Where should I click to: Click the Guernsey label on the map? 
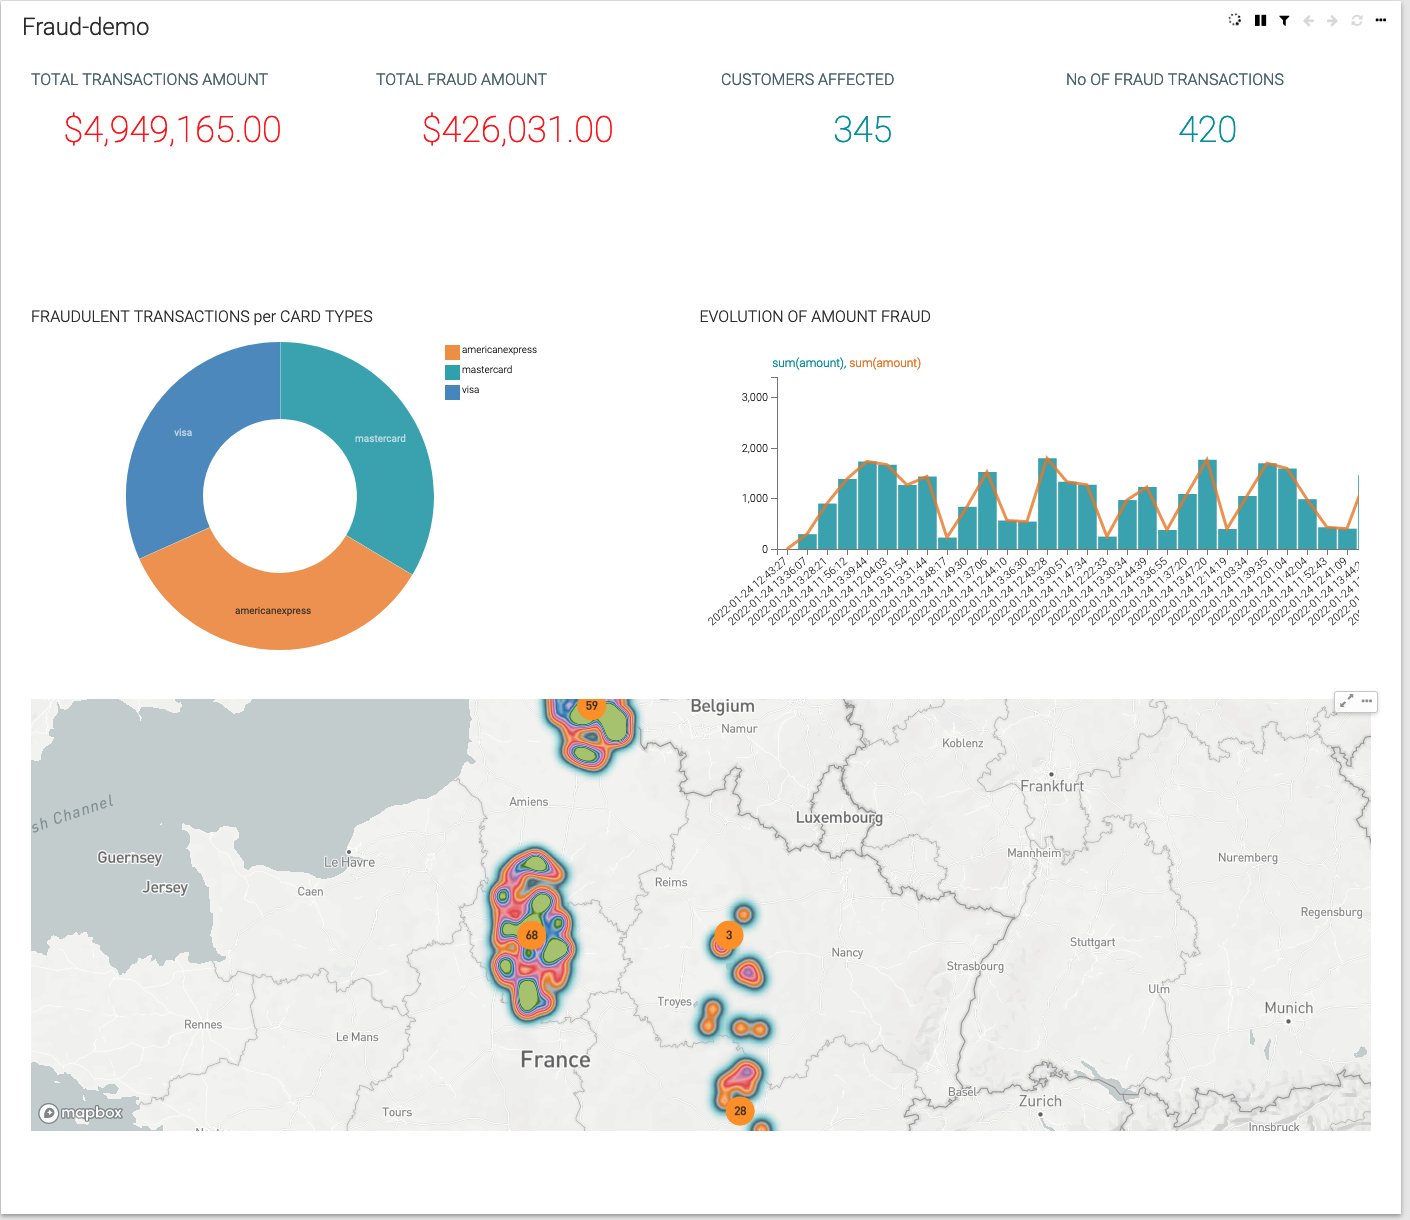pyautogui.click(x=130, y=858)
